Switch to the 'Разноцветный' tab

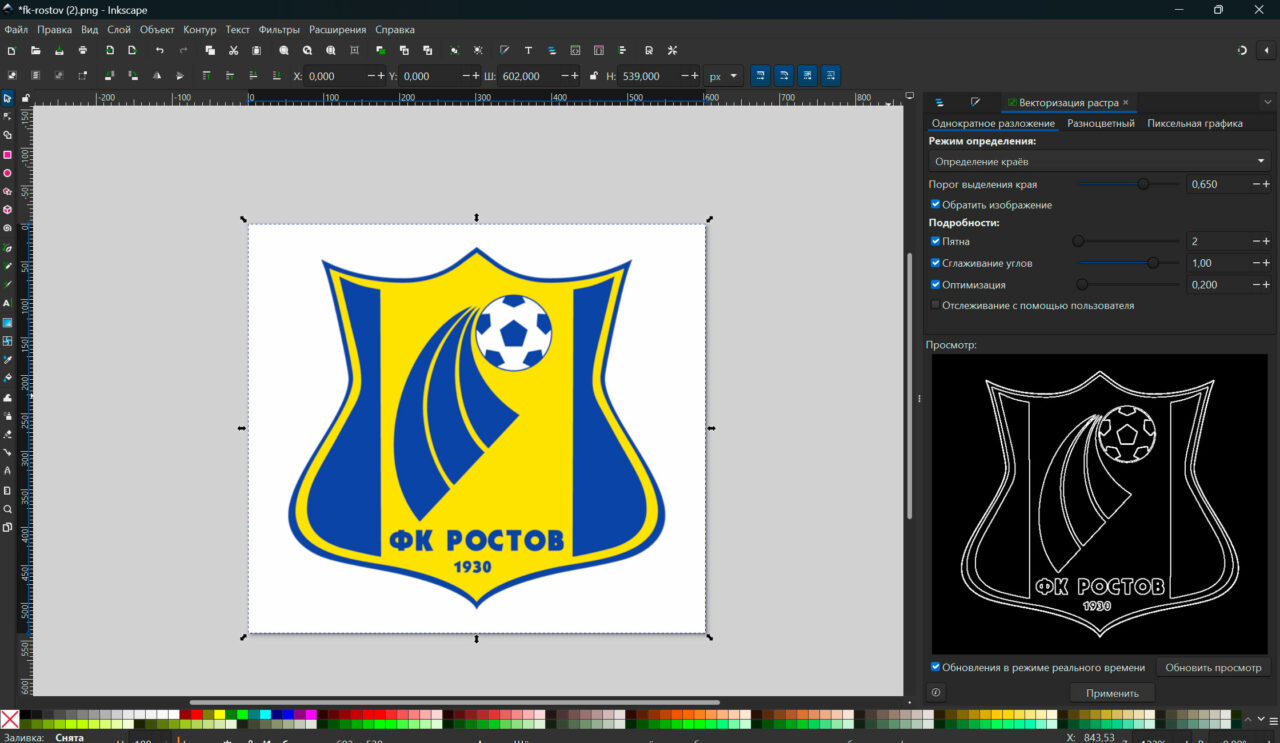click(1101, 123)
